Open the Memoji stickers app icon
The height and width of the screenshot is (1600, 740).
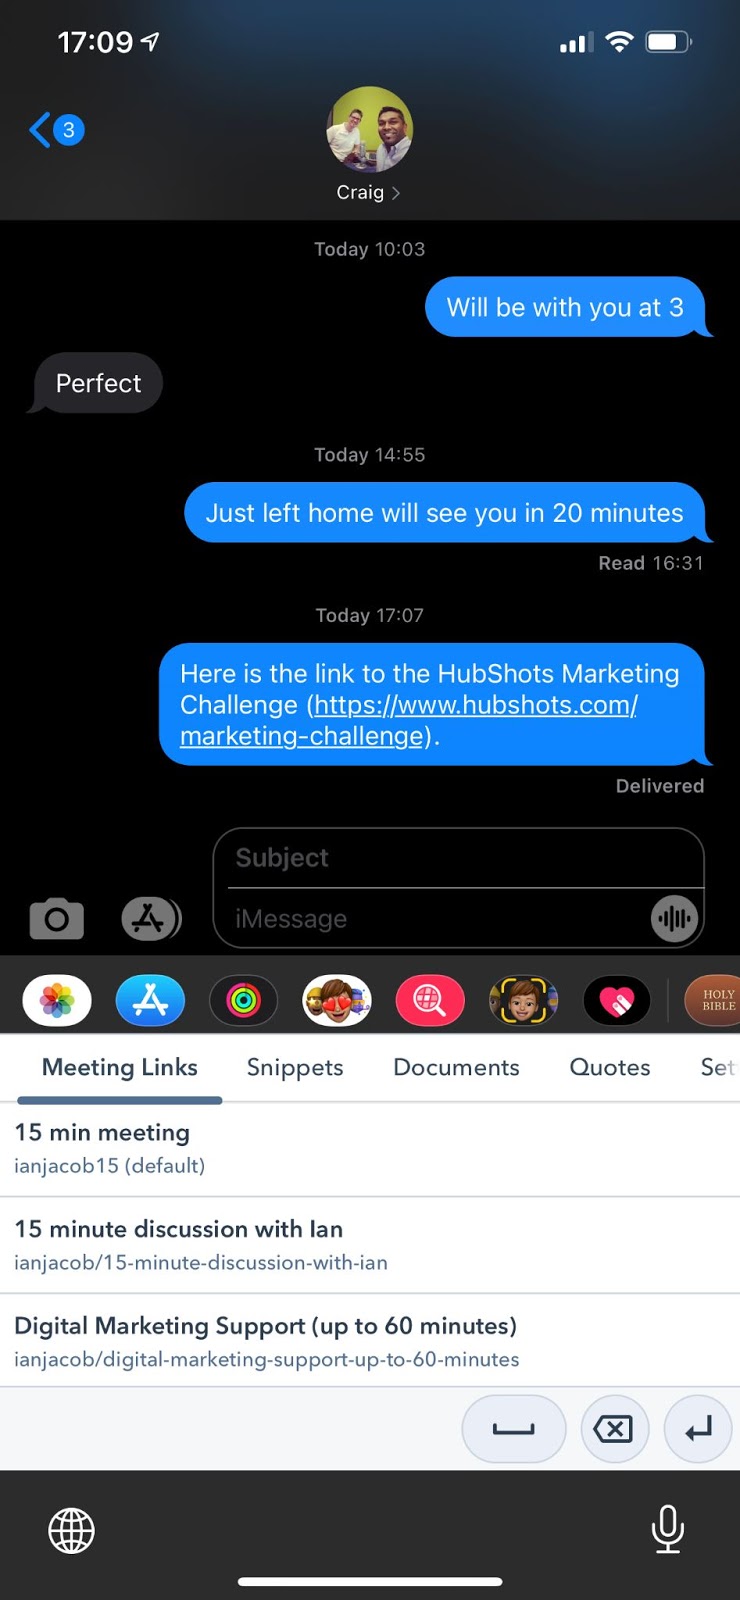click(337, 1000)
